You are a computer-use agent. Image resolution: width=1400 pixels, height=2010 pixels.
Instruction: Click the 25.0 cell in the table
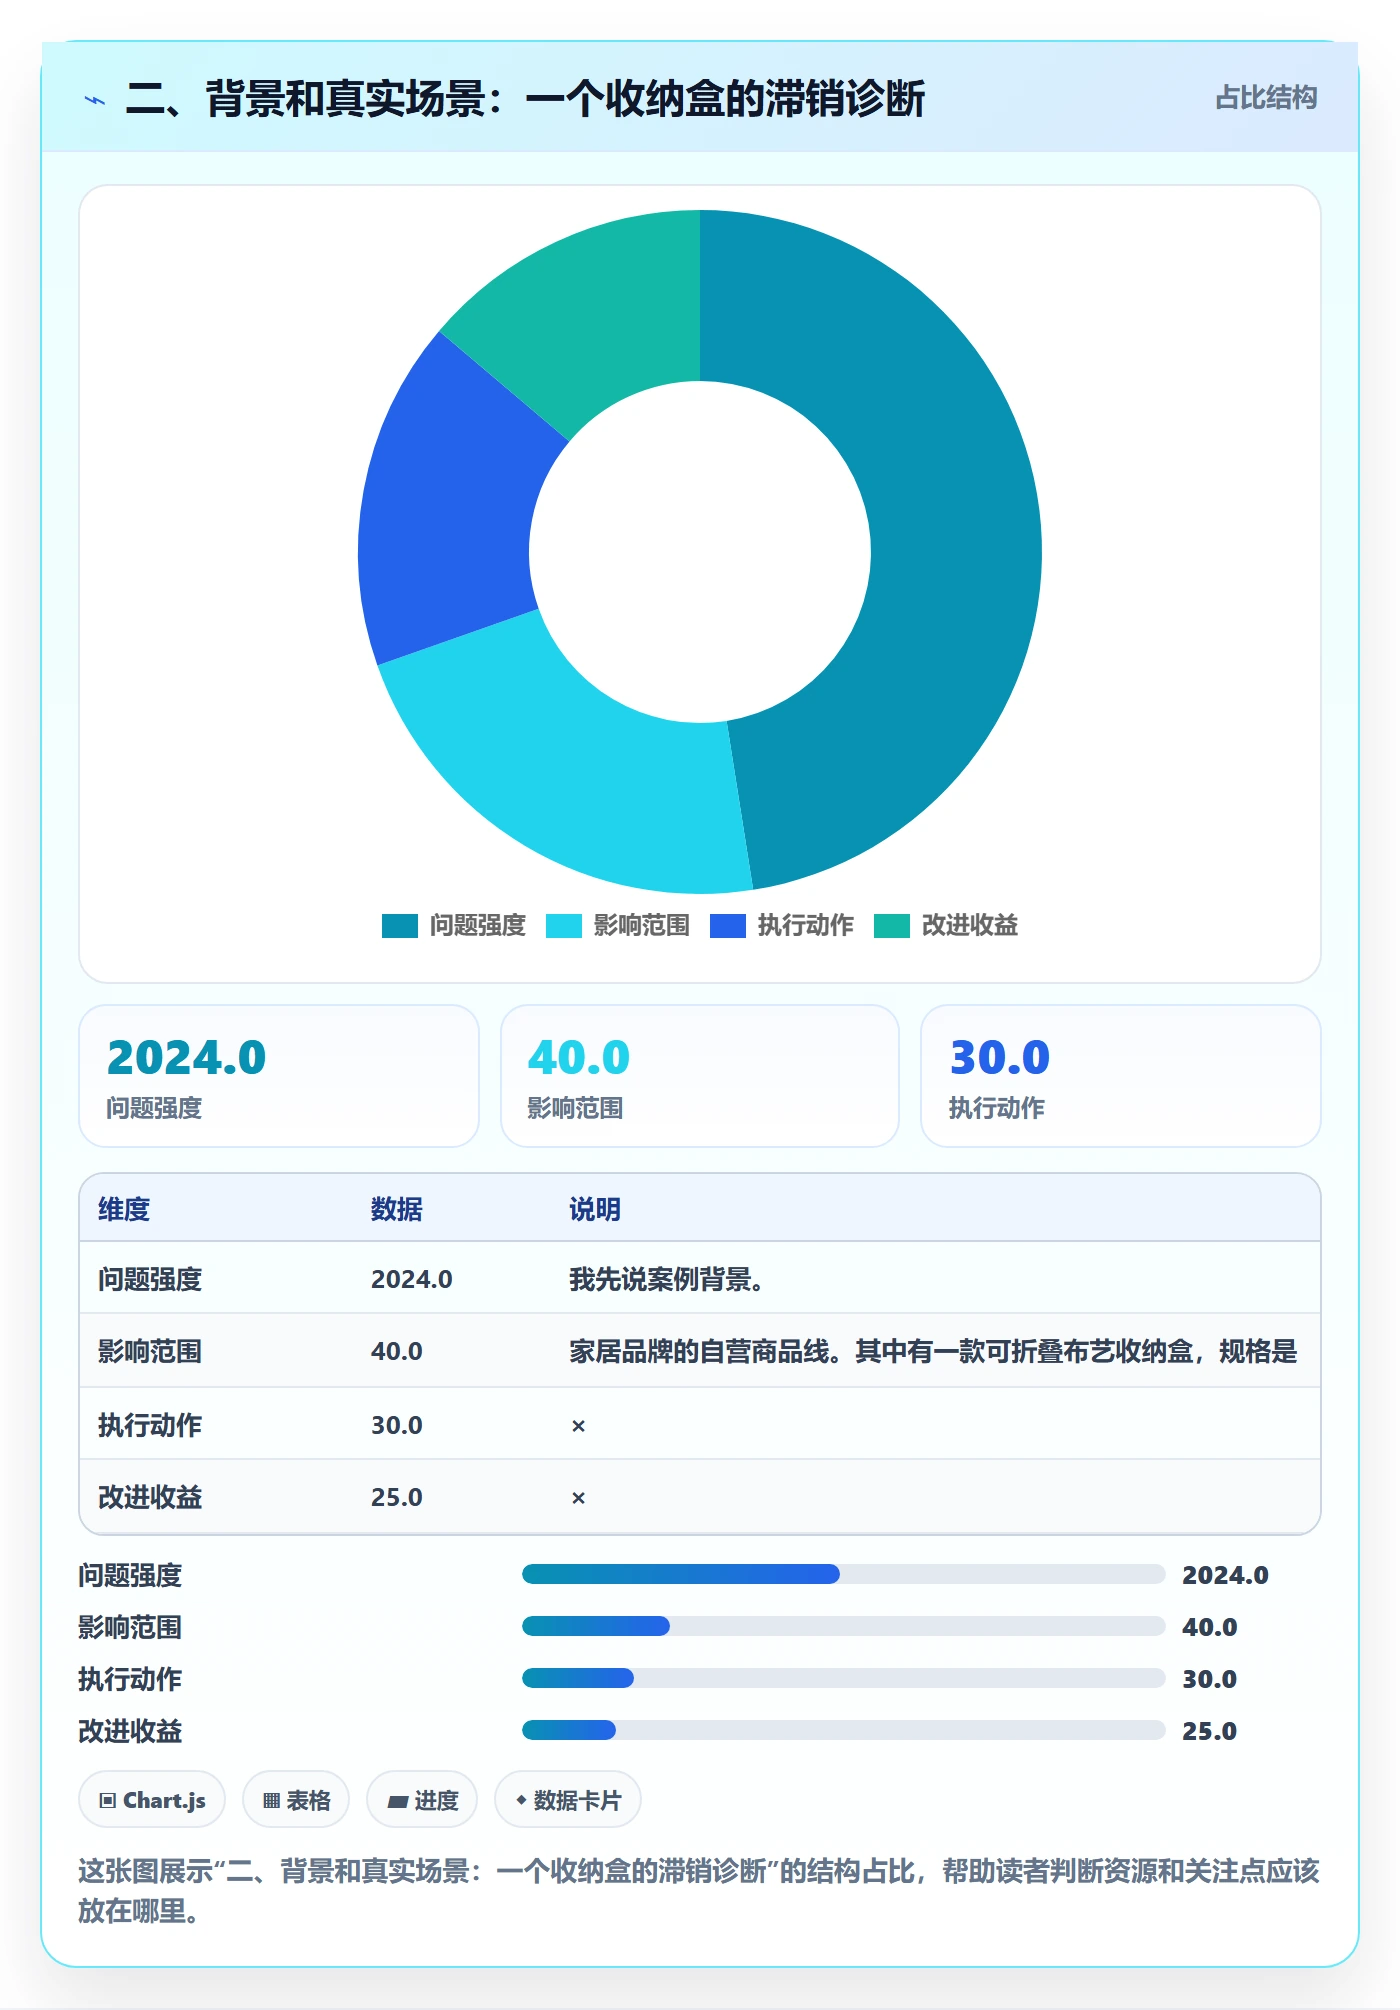(397, 1497)
